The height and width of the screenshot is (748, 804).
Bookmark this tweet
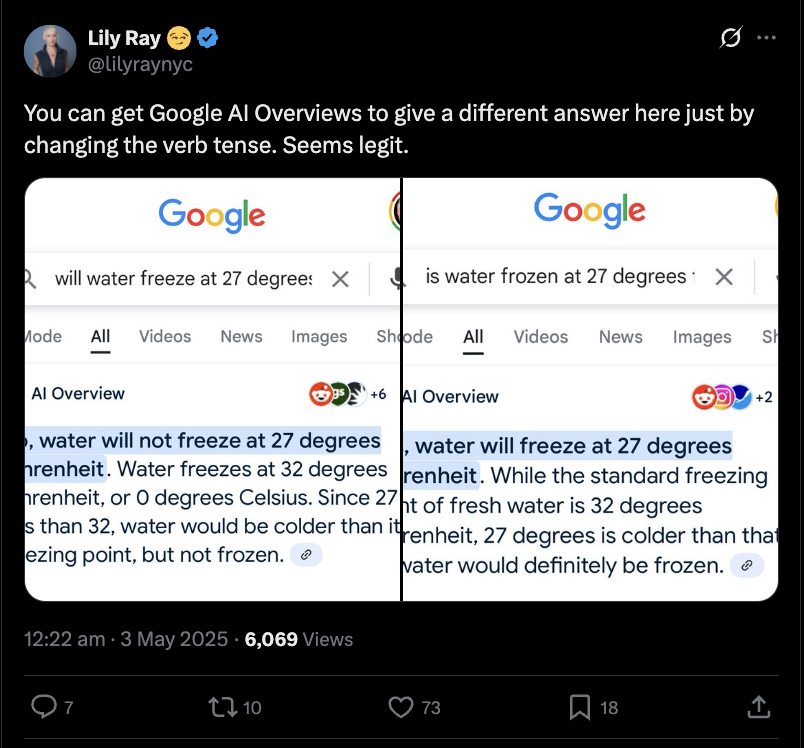tap(580, 708)
